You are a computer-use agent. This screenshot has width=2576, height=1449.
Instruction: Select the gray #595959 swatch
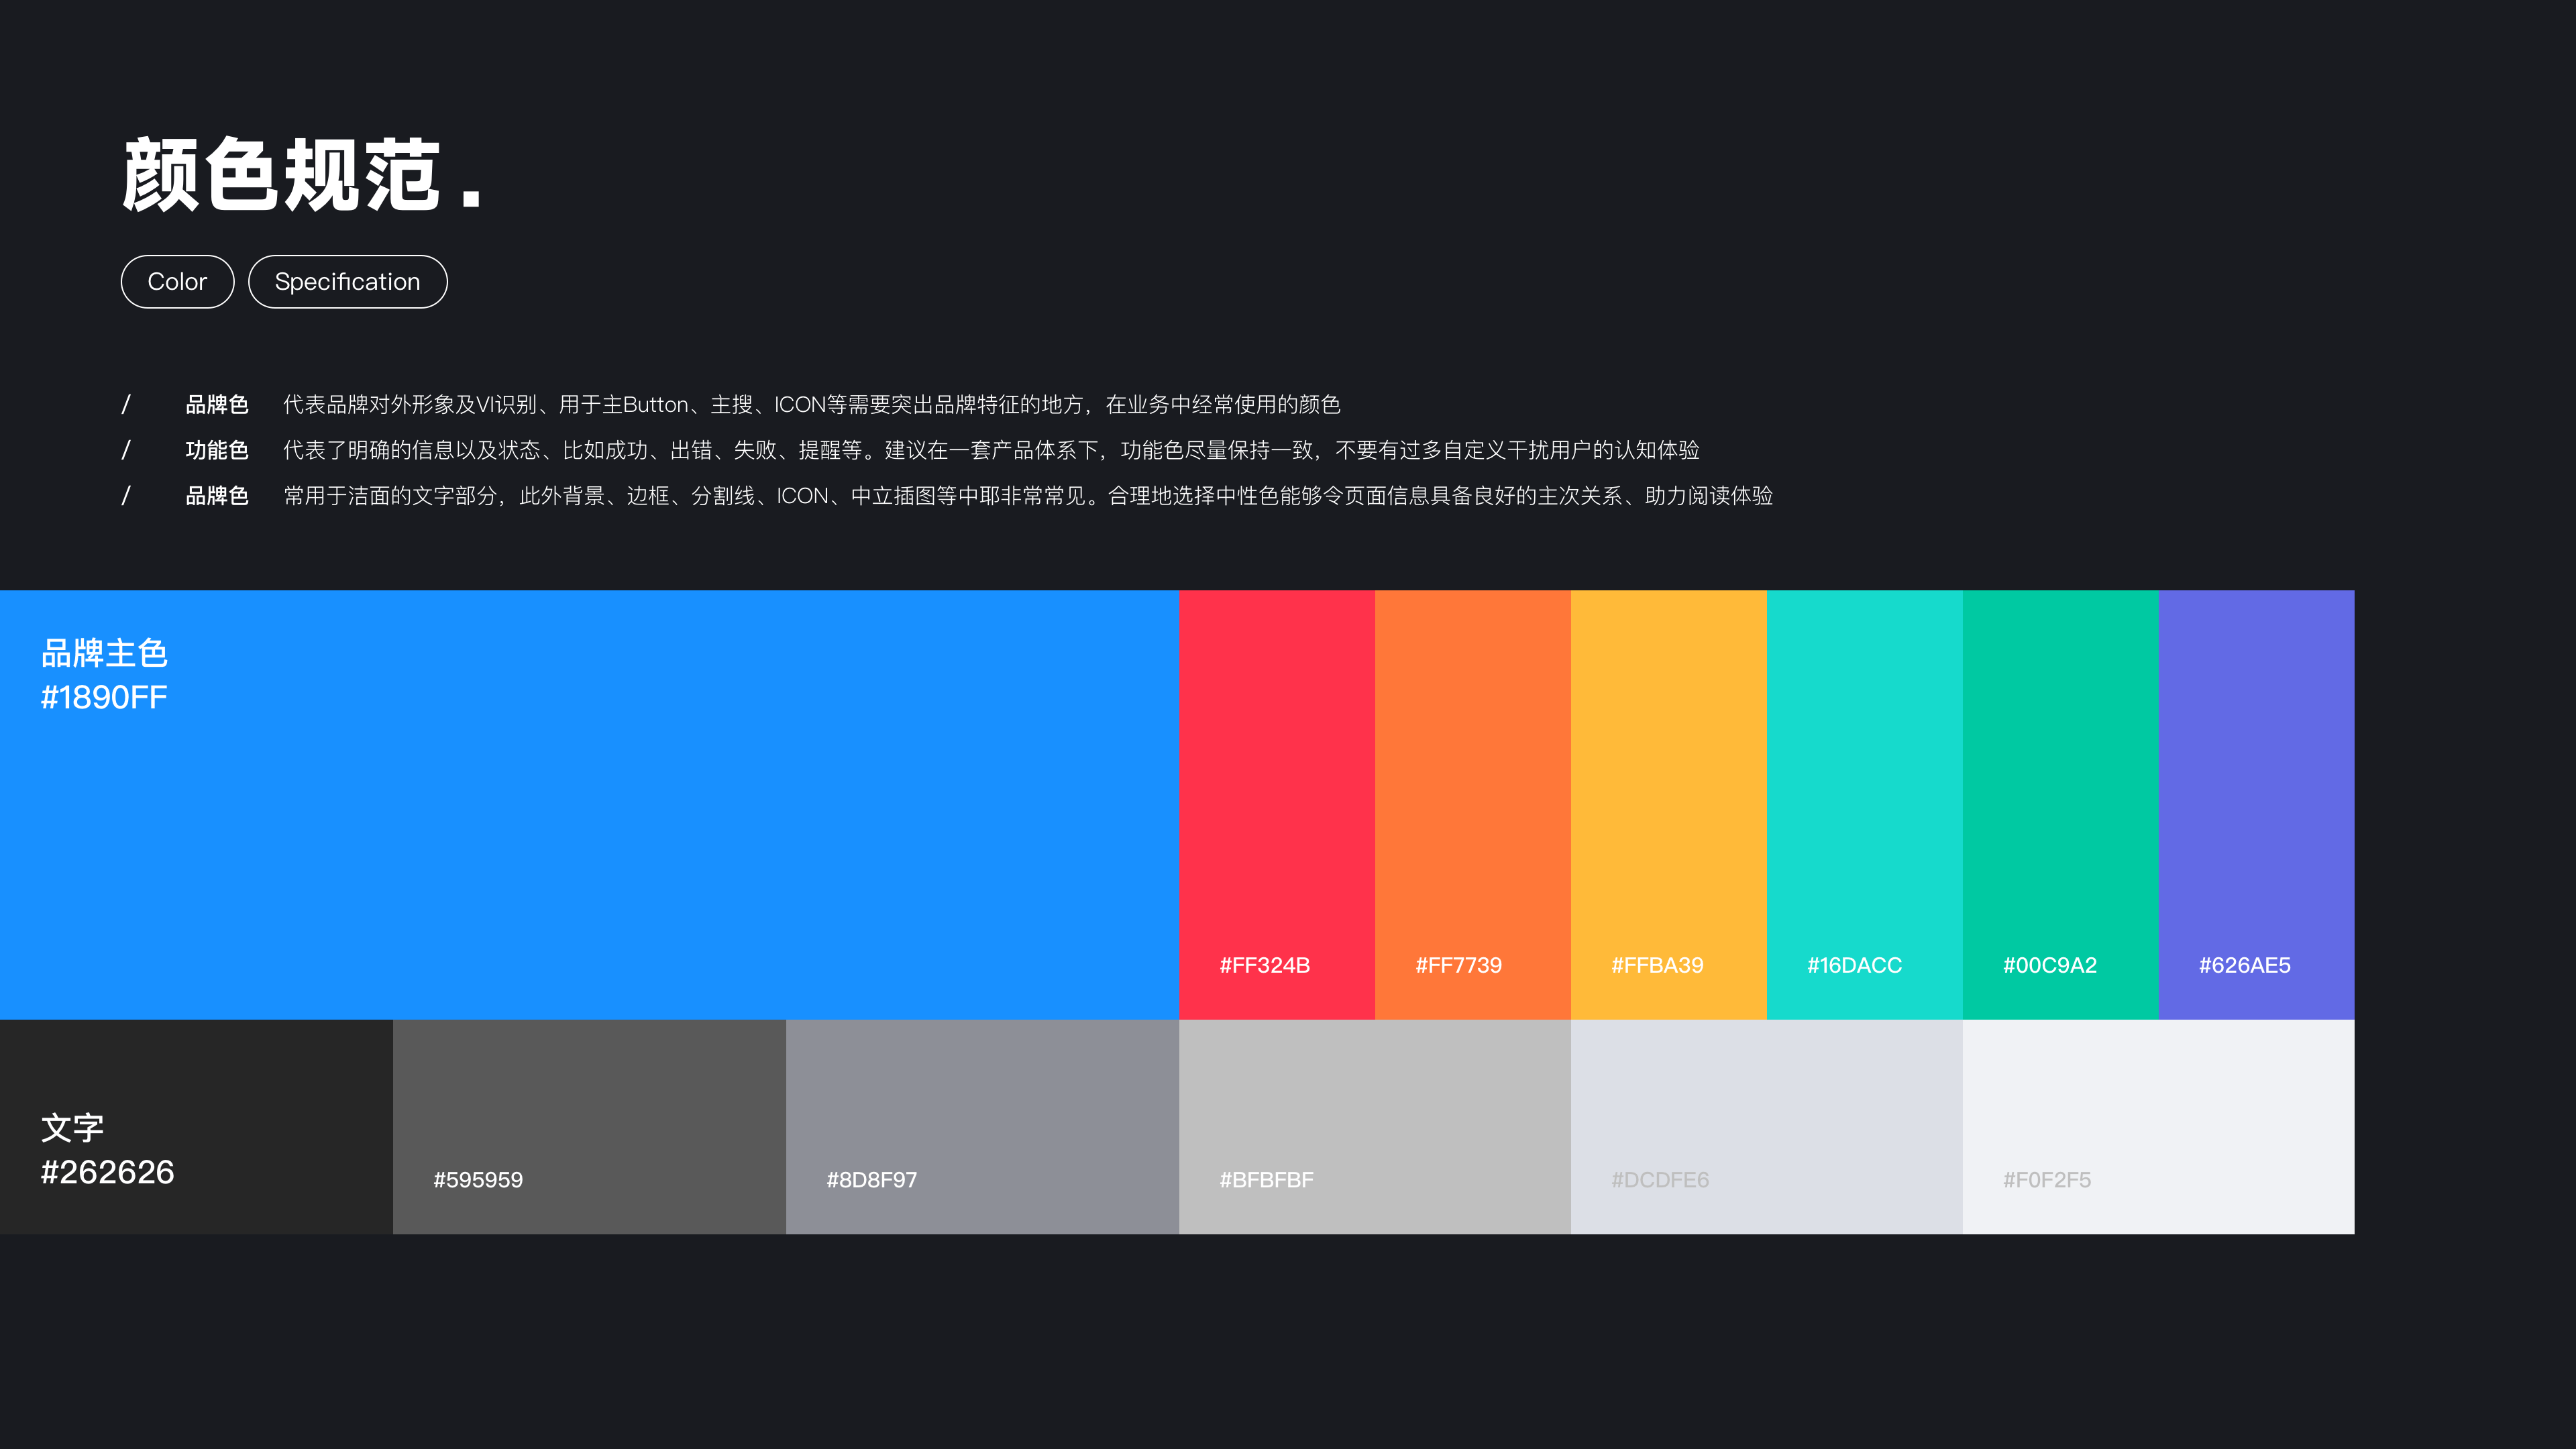coord(589,1127)
